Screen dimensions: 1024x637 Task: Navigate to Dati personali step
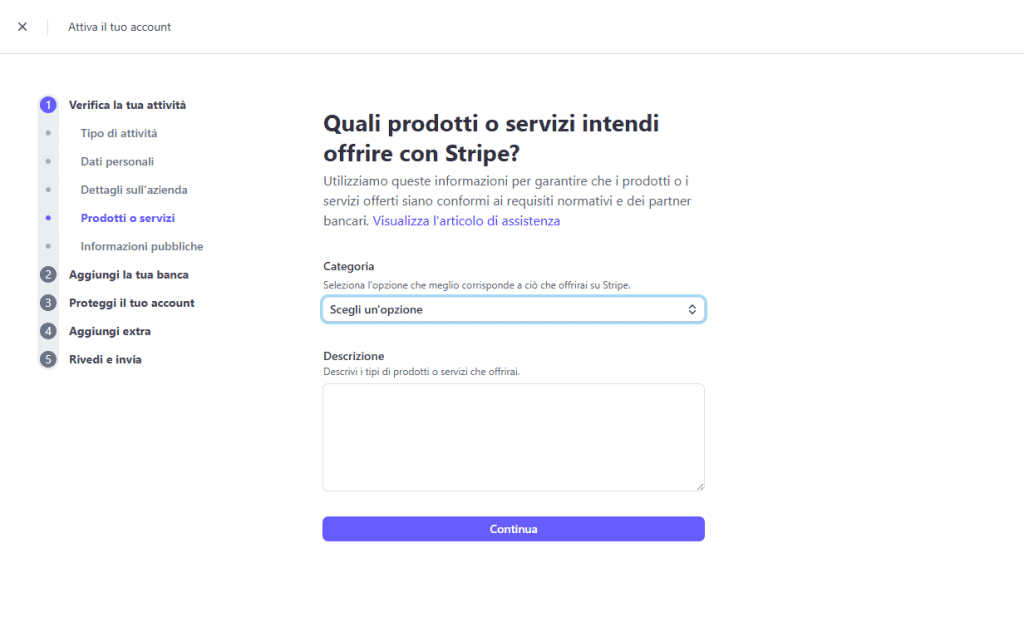coord(117,160)
